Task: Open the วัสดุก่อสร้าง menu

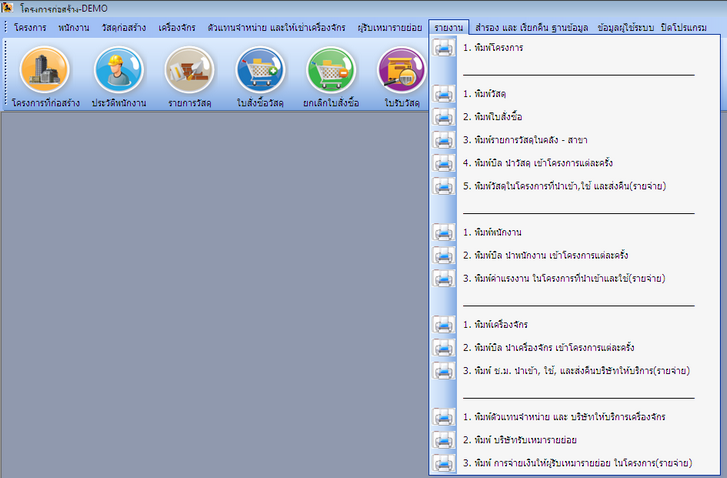Action: [124, 27]
